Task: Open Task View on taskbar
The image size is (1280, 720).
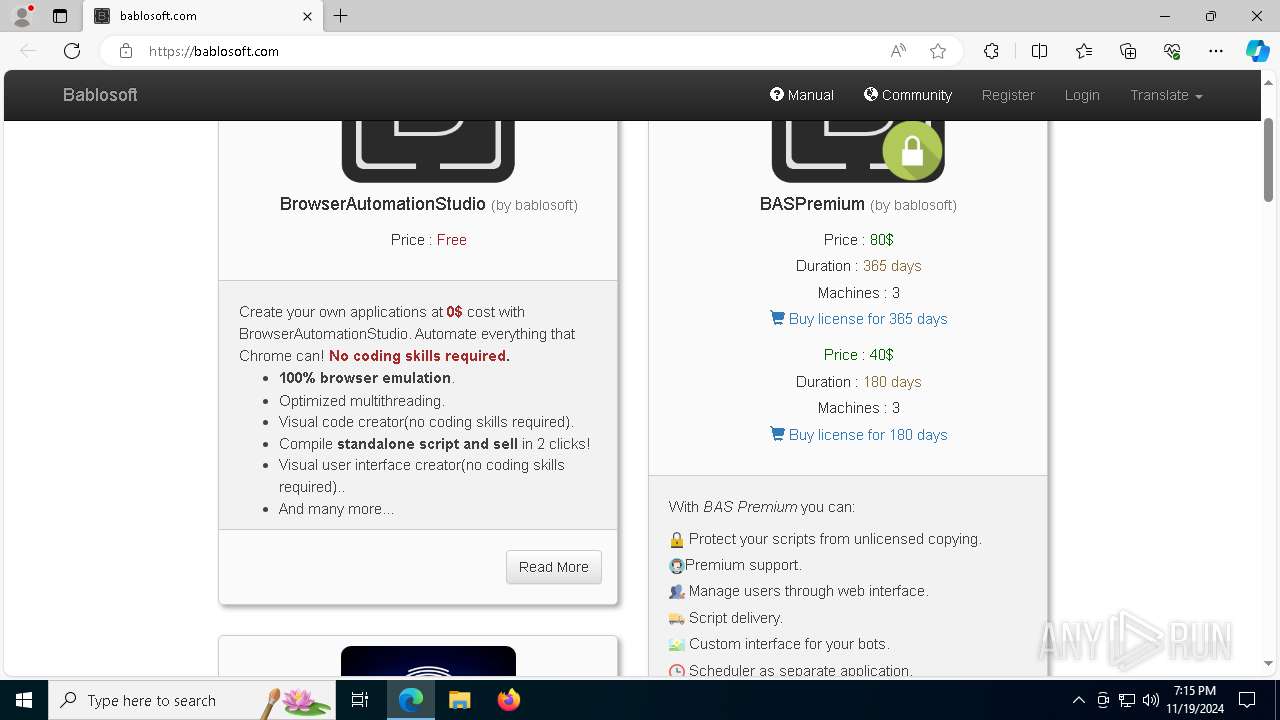Action: click(x=361, y=700)
